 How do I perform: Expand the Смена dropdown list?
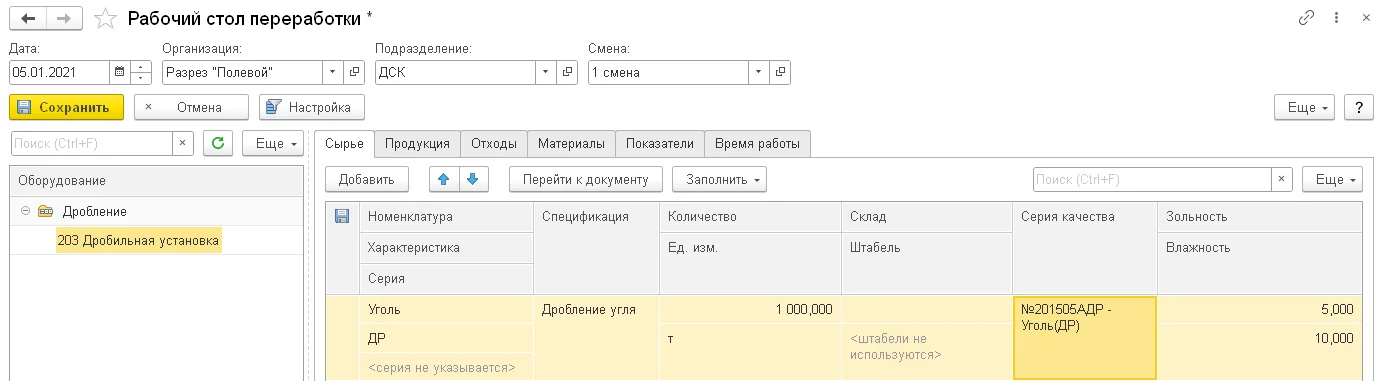[x=758, y=72]
